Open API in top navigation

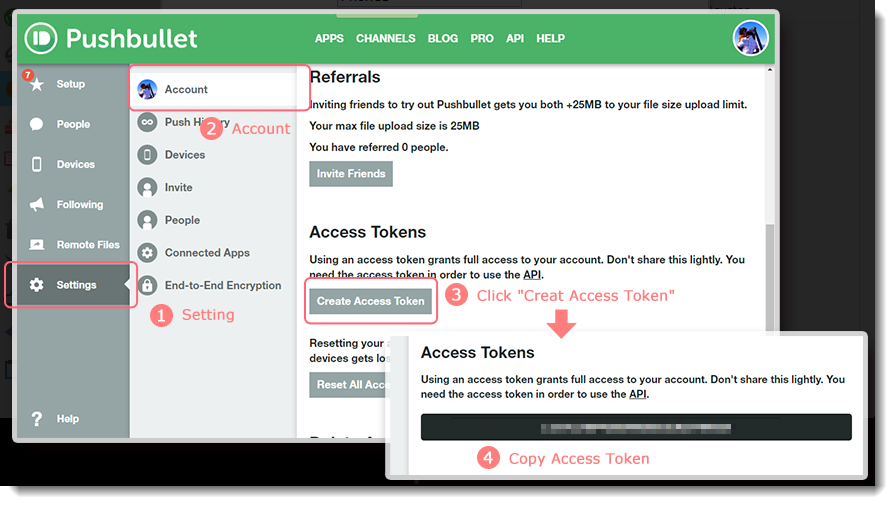[x=515, y=38]
